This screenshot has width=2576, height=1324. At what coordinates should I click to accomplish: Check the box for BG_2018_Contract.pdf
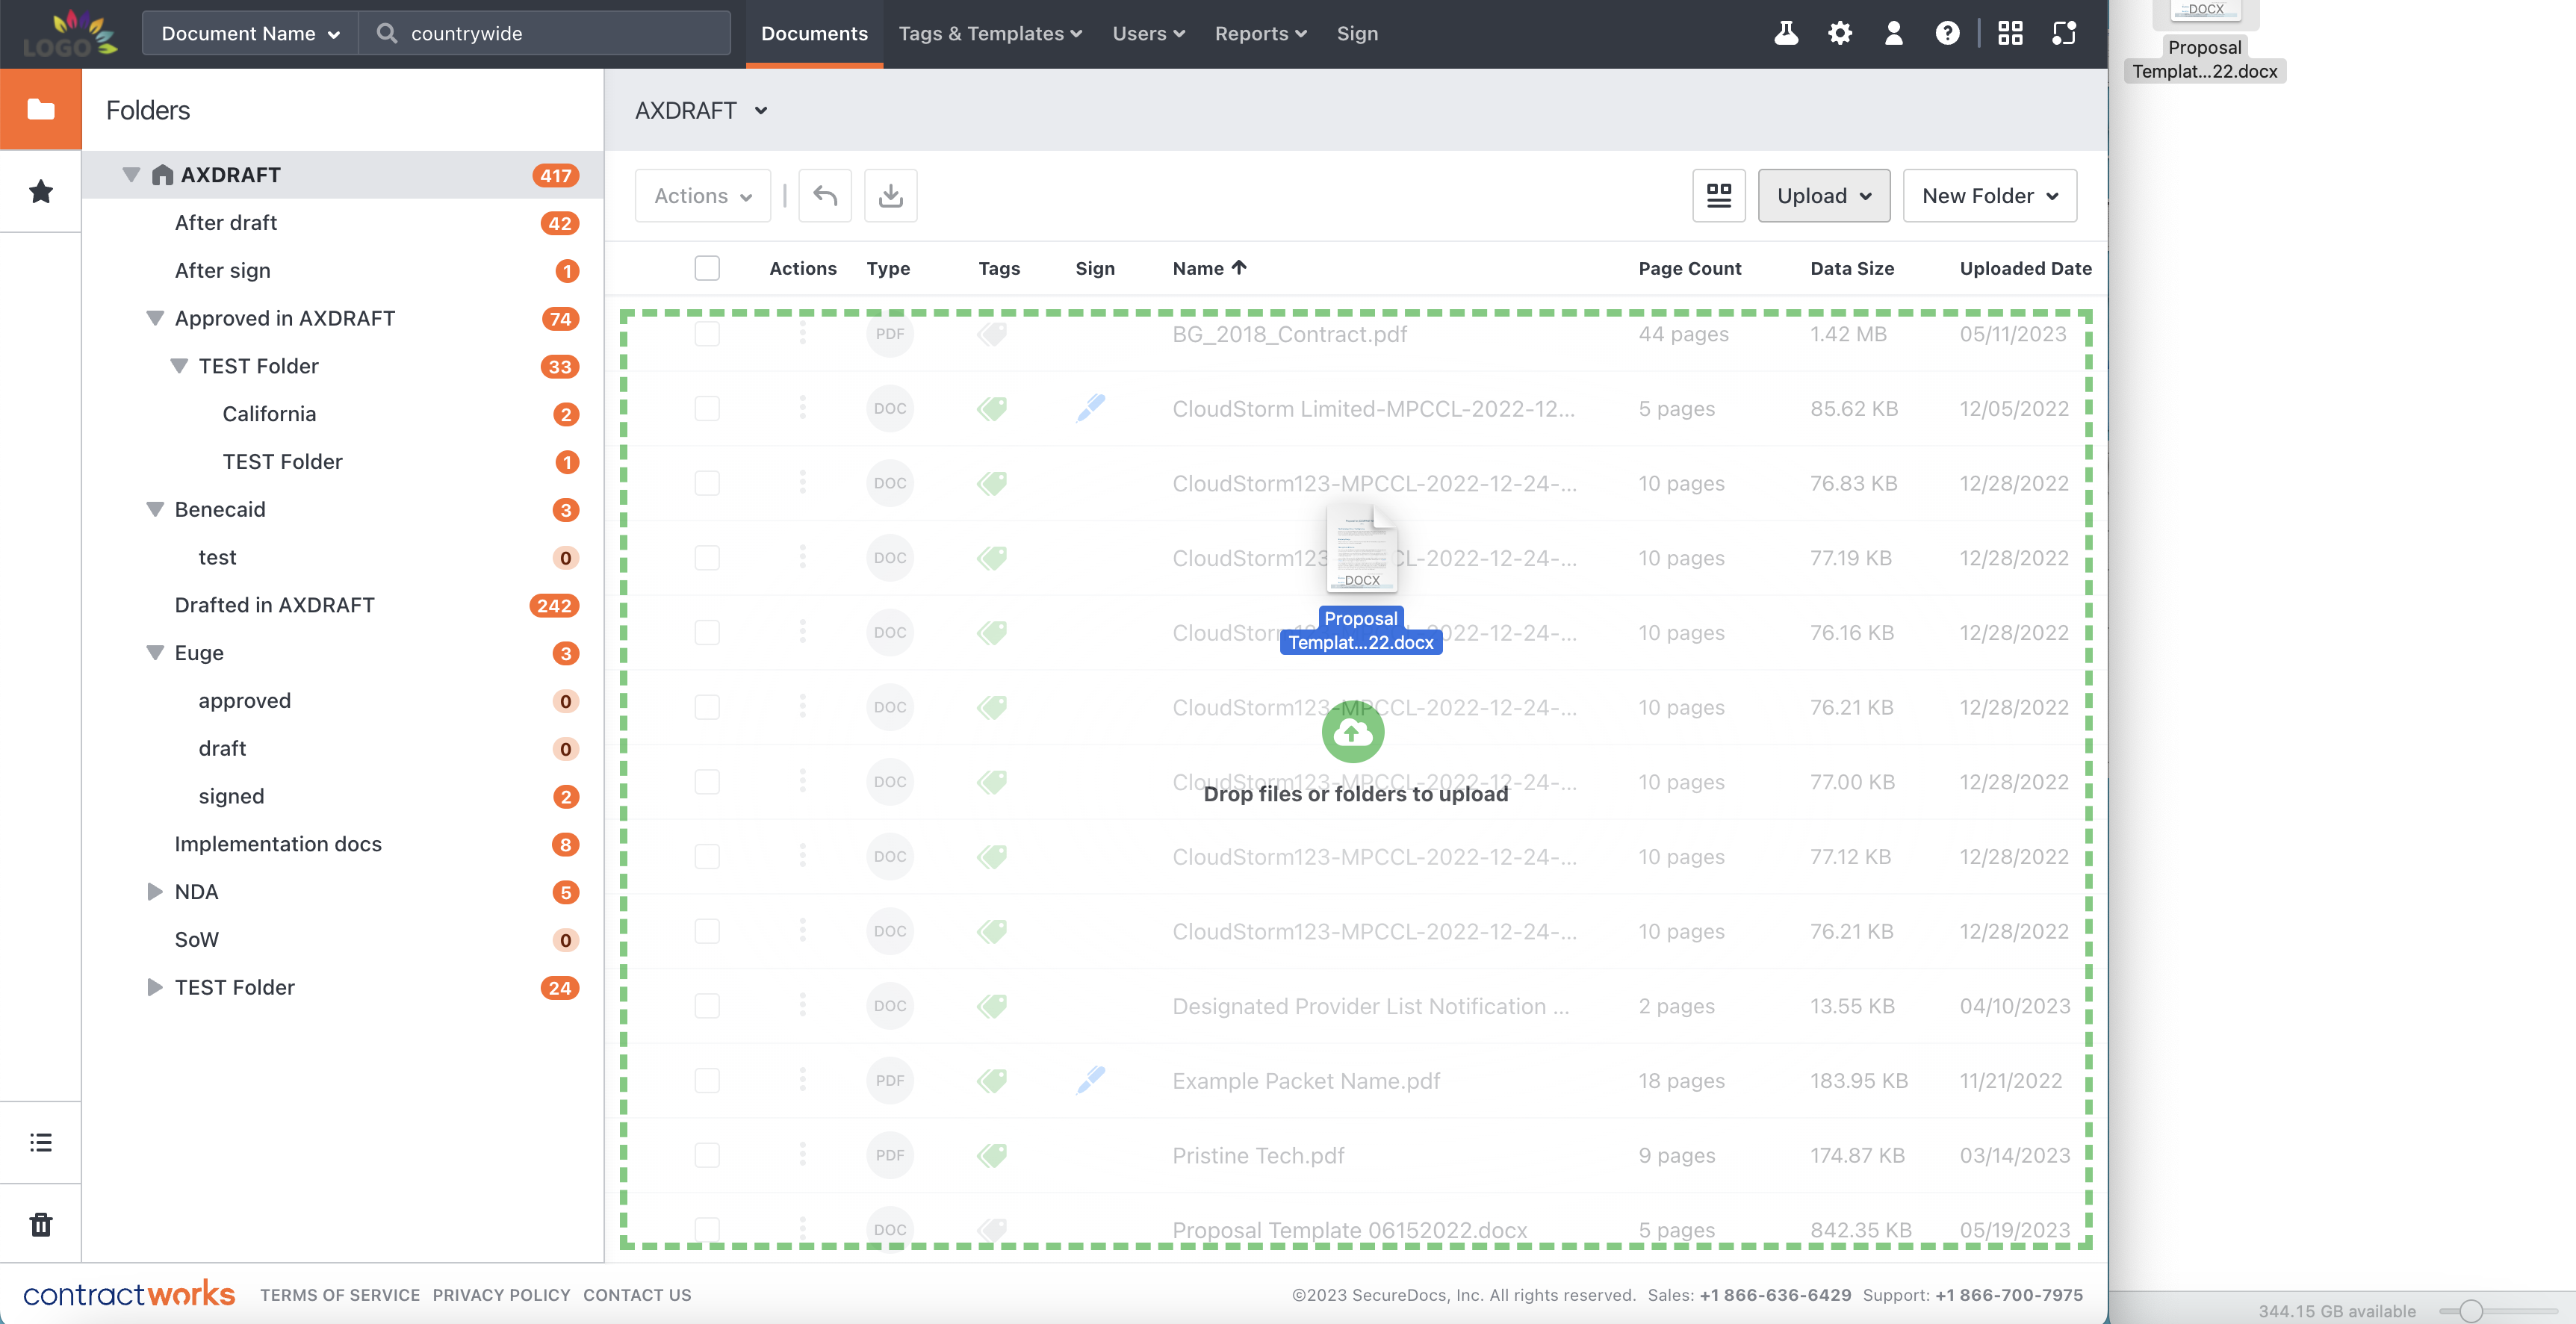click(707, 333)
